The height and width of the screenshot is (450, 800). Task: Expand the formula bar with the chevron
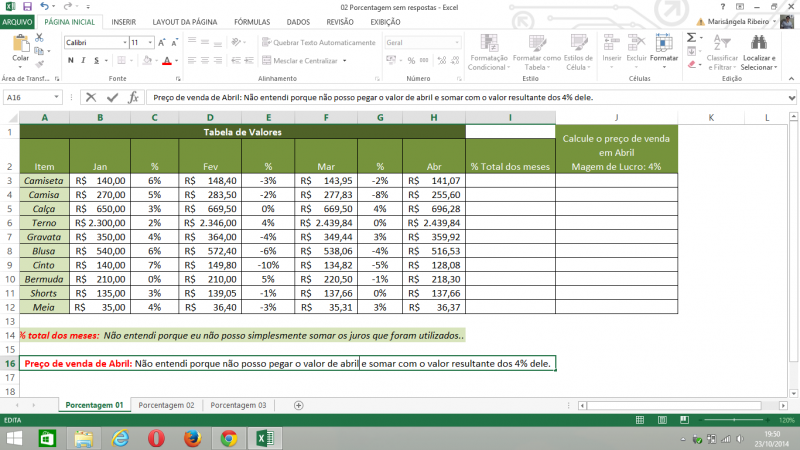click(x=791, y=97)
